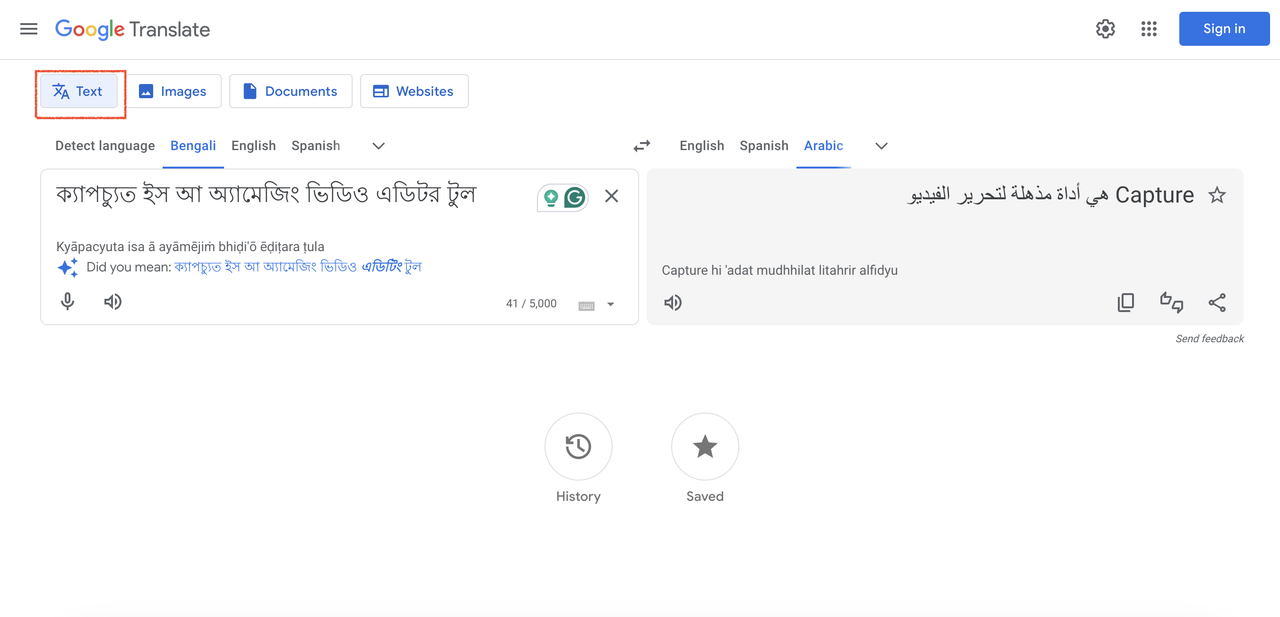Select Arabic as target language
Screen dimensions: 1280x617
[824, 146]
